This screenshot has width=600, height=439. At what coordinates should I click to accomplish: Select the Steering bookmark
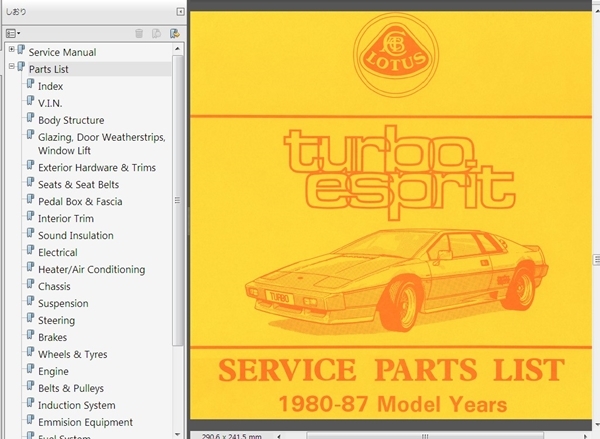57,320
